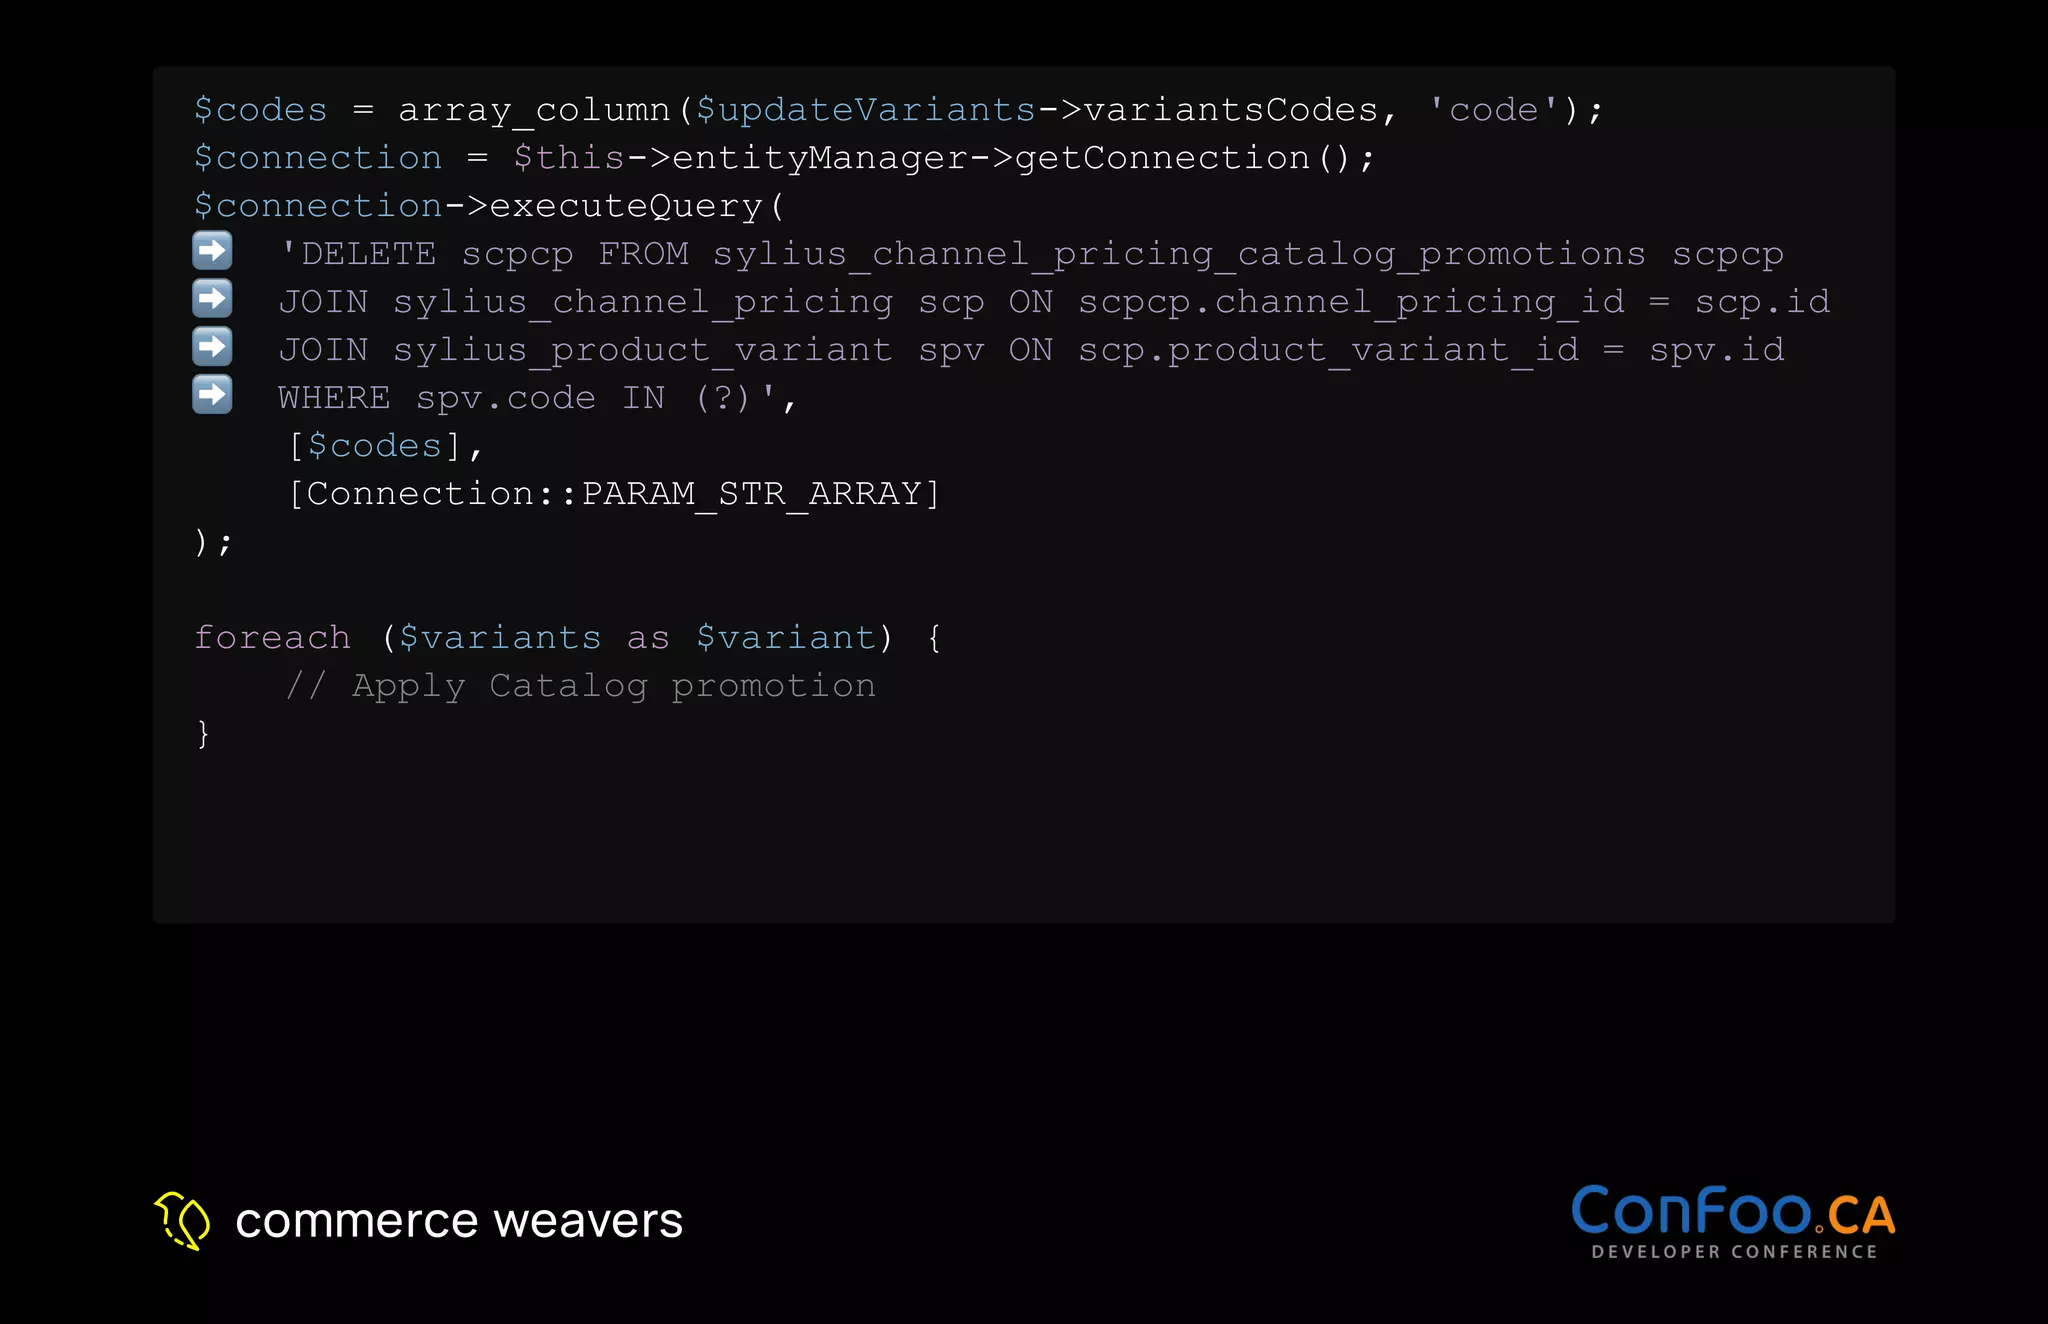The height and width of the screenshot is (1324, 2048).
Task: Click the arrow emoji beside JOIN sylius_product_variant
Action: (x=212, y=347)
